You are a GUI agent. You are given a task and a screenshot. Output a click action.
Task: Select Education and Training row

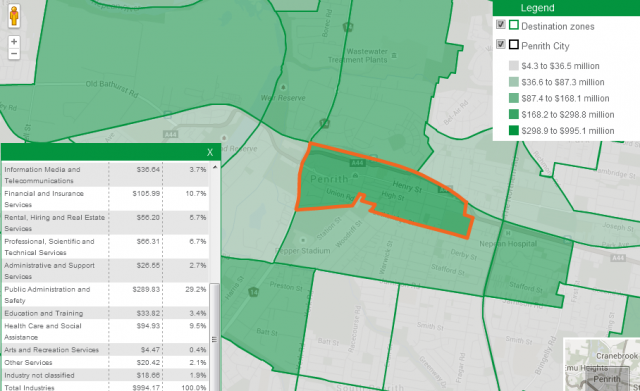(105, 313)
